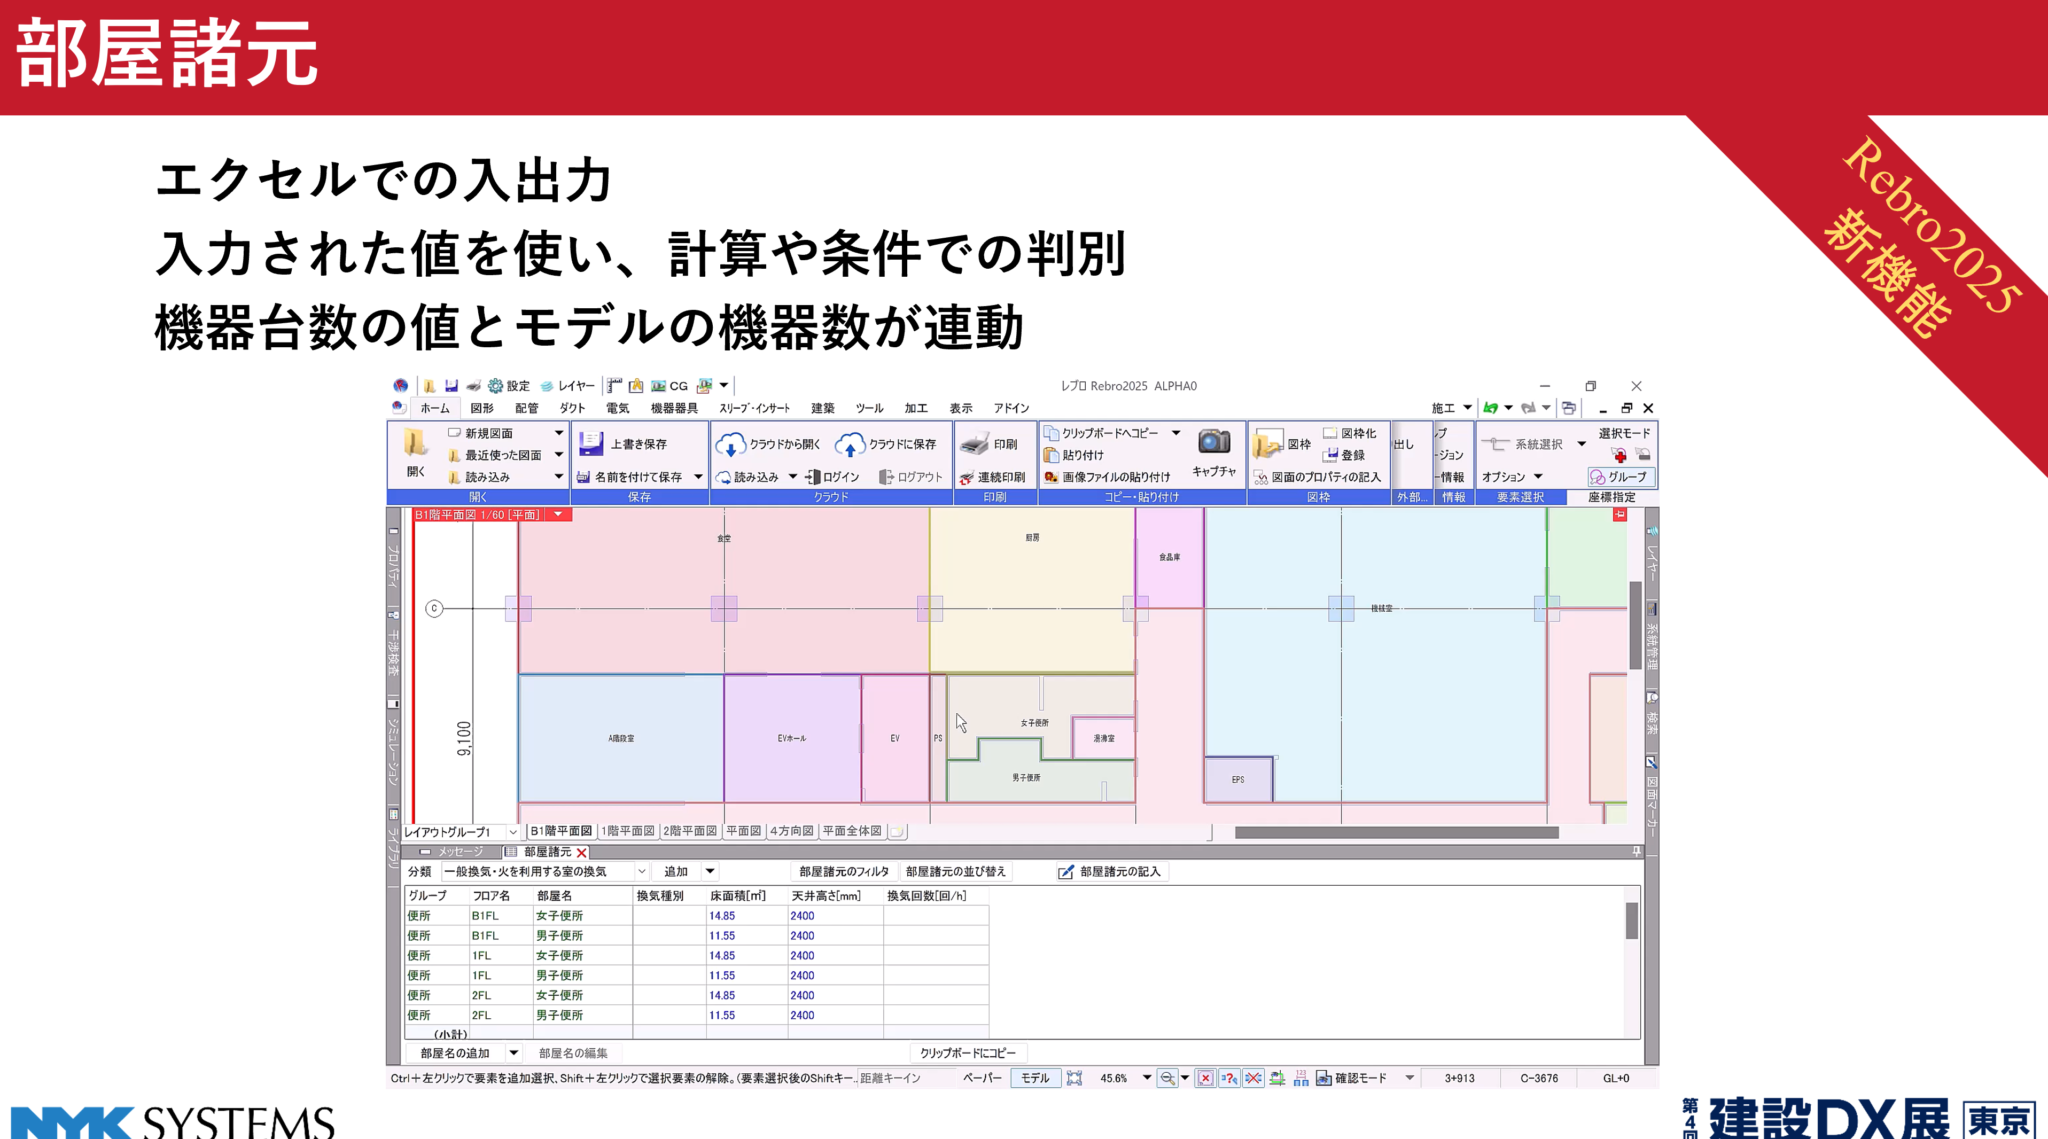
Task: Select the 貼り付け paste icon
Action: (x=1053, y=455)
